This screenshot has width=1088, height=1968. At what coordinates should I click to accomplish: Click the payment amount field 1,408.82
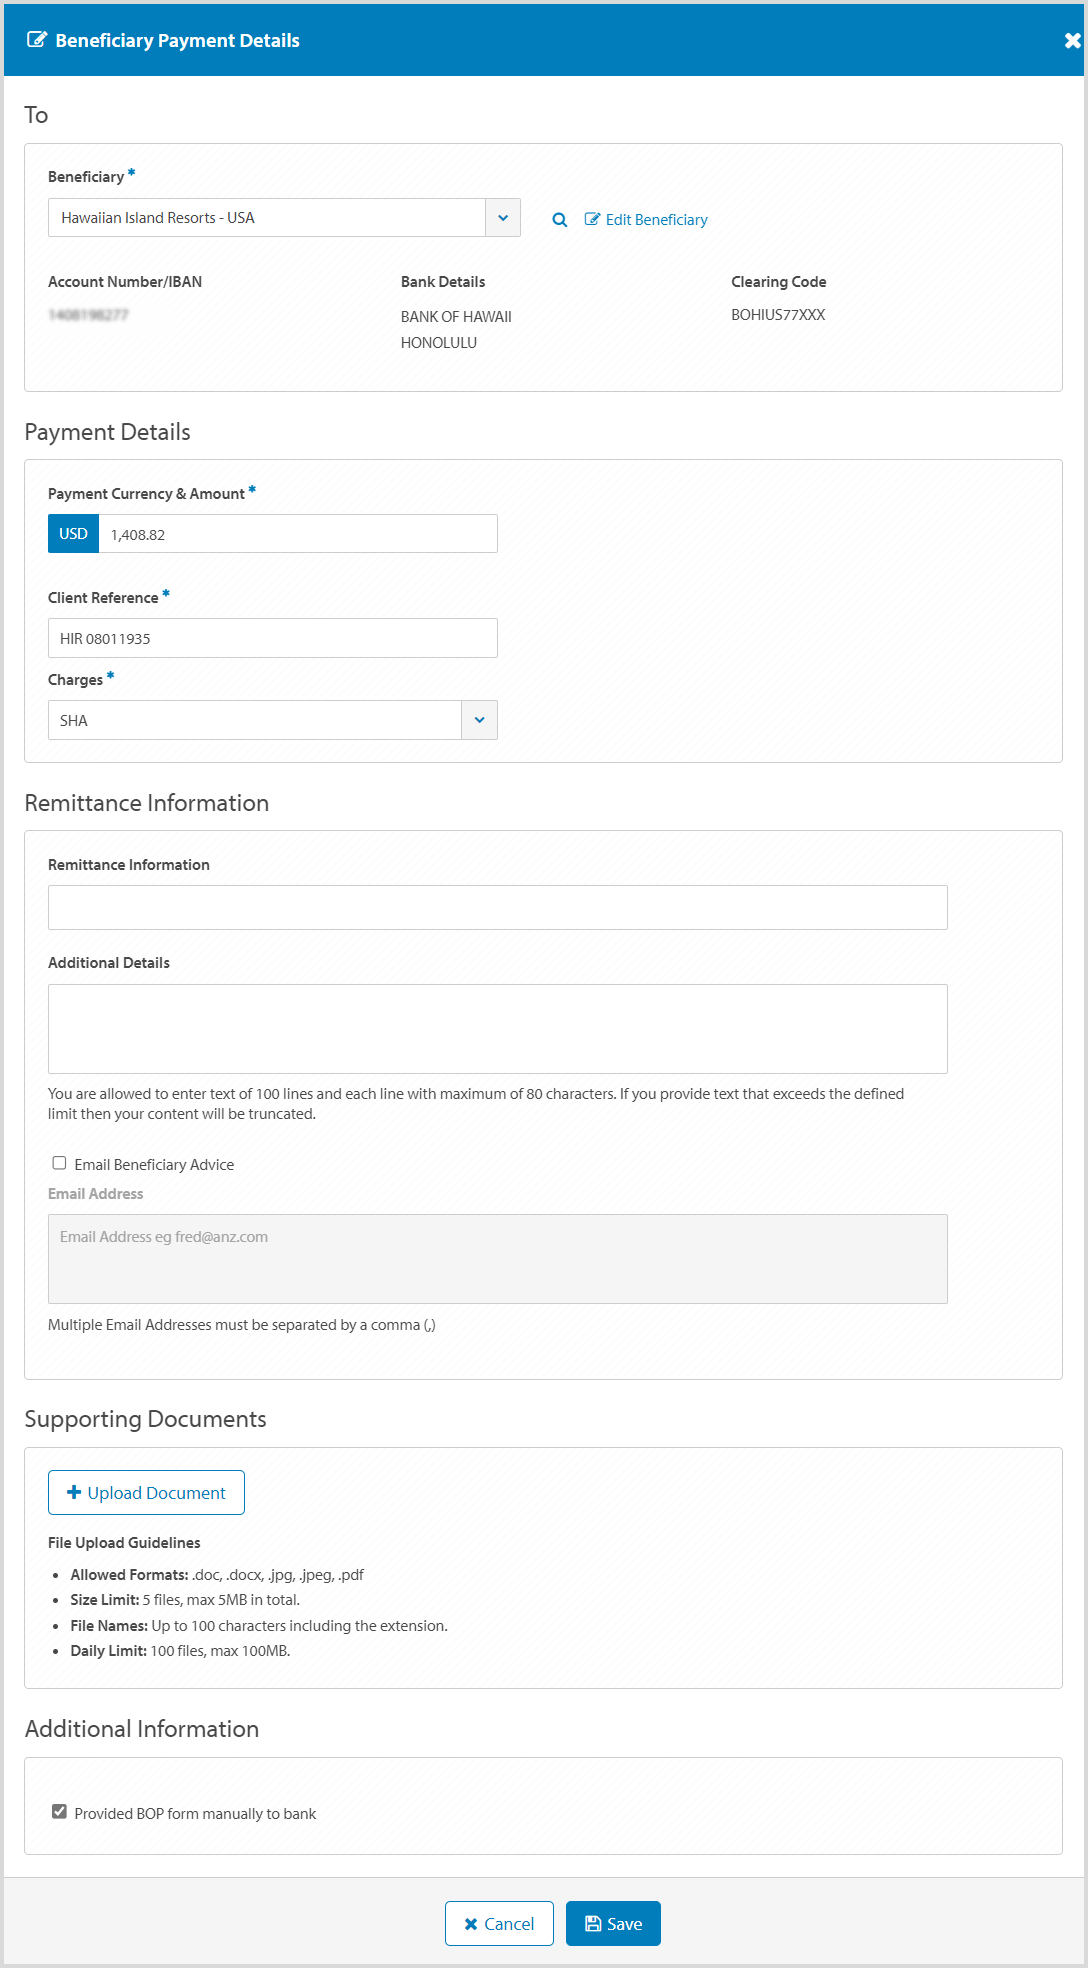pyautogui.click(x=298, y=534)
